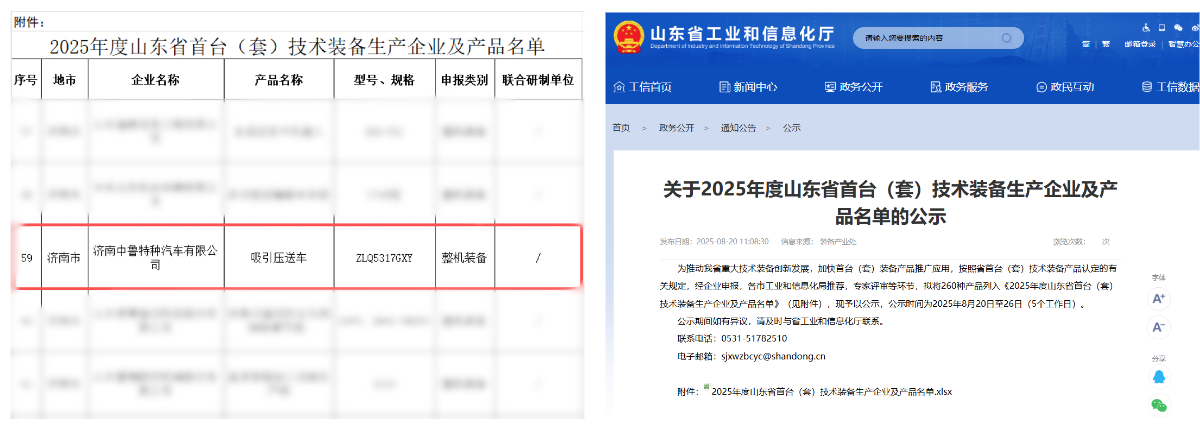Download the 2025年度山东省首台(套) xlsx attachment
This screenshot has height=430, width=1200.
coord(832,391)
